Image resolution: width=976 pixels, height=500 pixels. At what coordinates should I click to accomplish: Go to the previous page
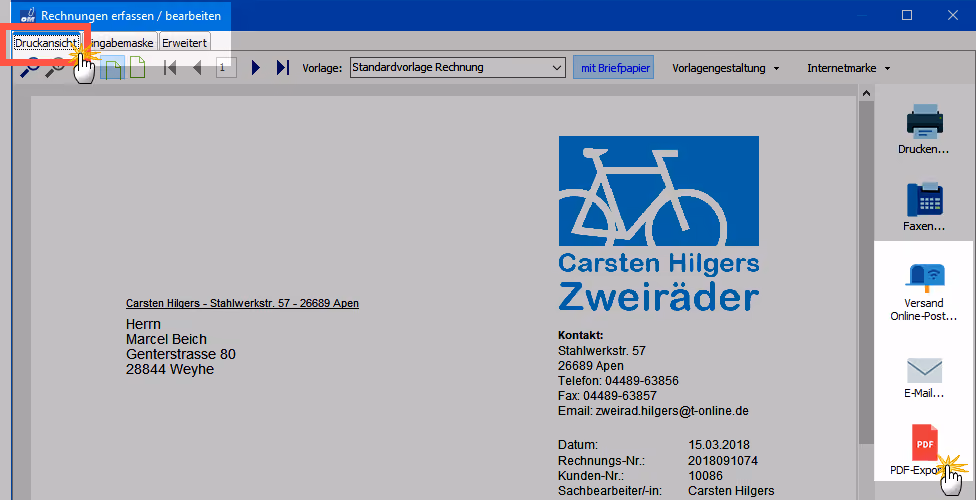[x=197, y=67]
